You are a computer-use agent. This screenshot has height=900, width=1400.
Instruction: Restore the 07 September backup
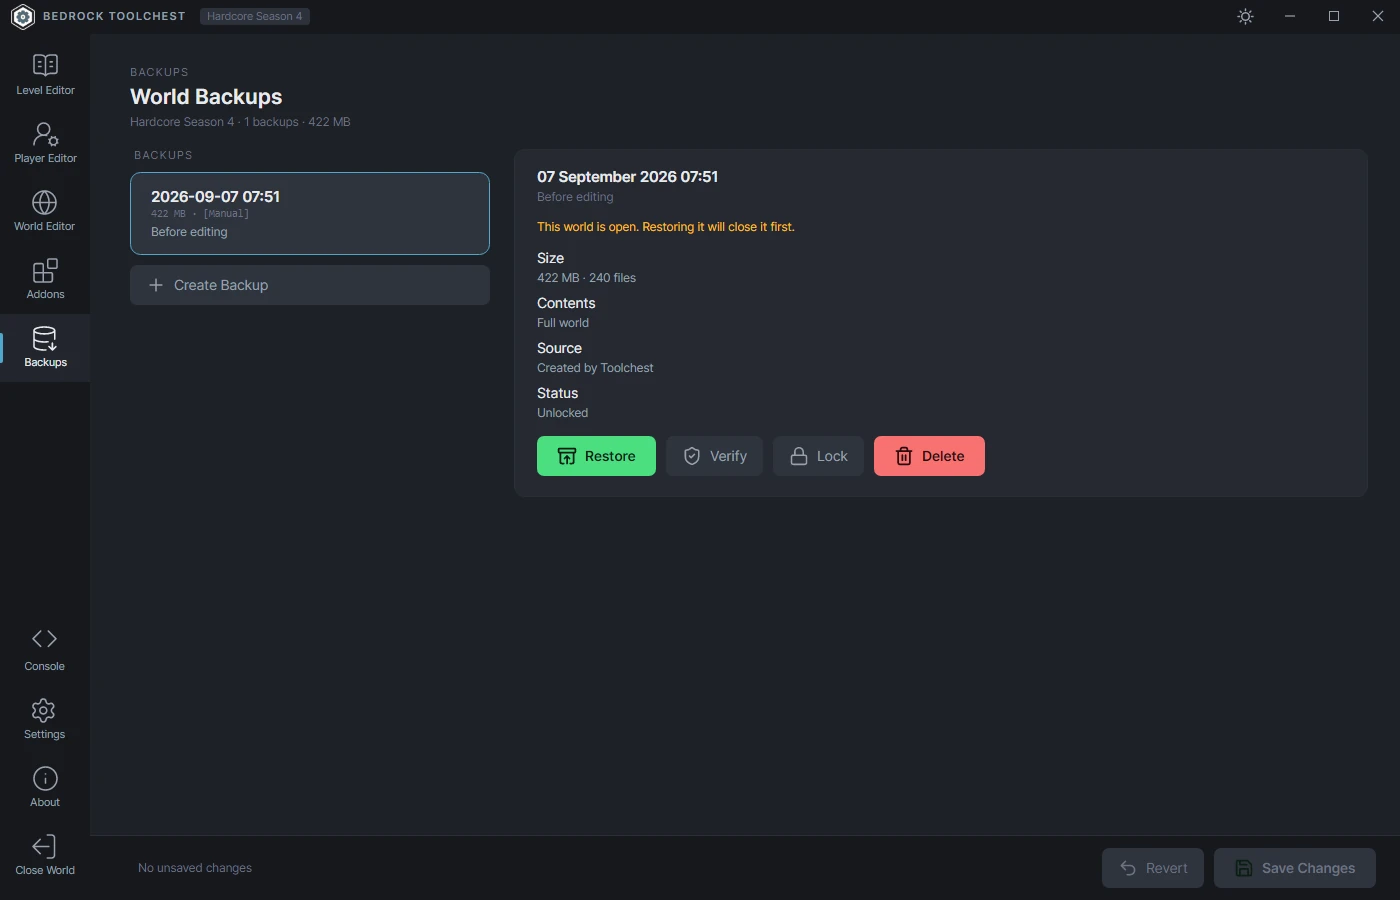coord(596,456)
